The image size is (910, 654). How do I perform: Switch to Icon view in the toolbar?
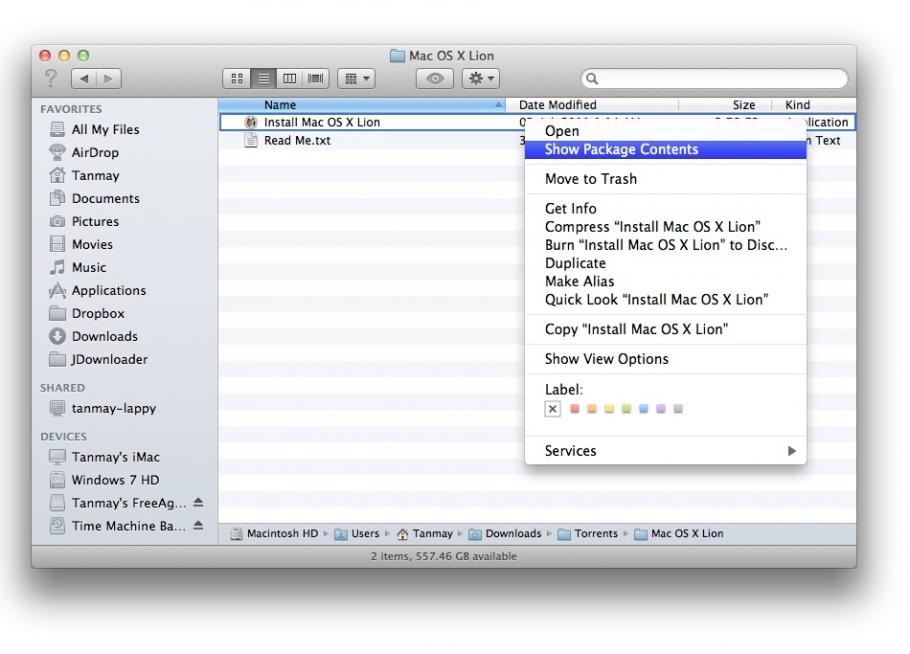coord(239,78)
